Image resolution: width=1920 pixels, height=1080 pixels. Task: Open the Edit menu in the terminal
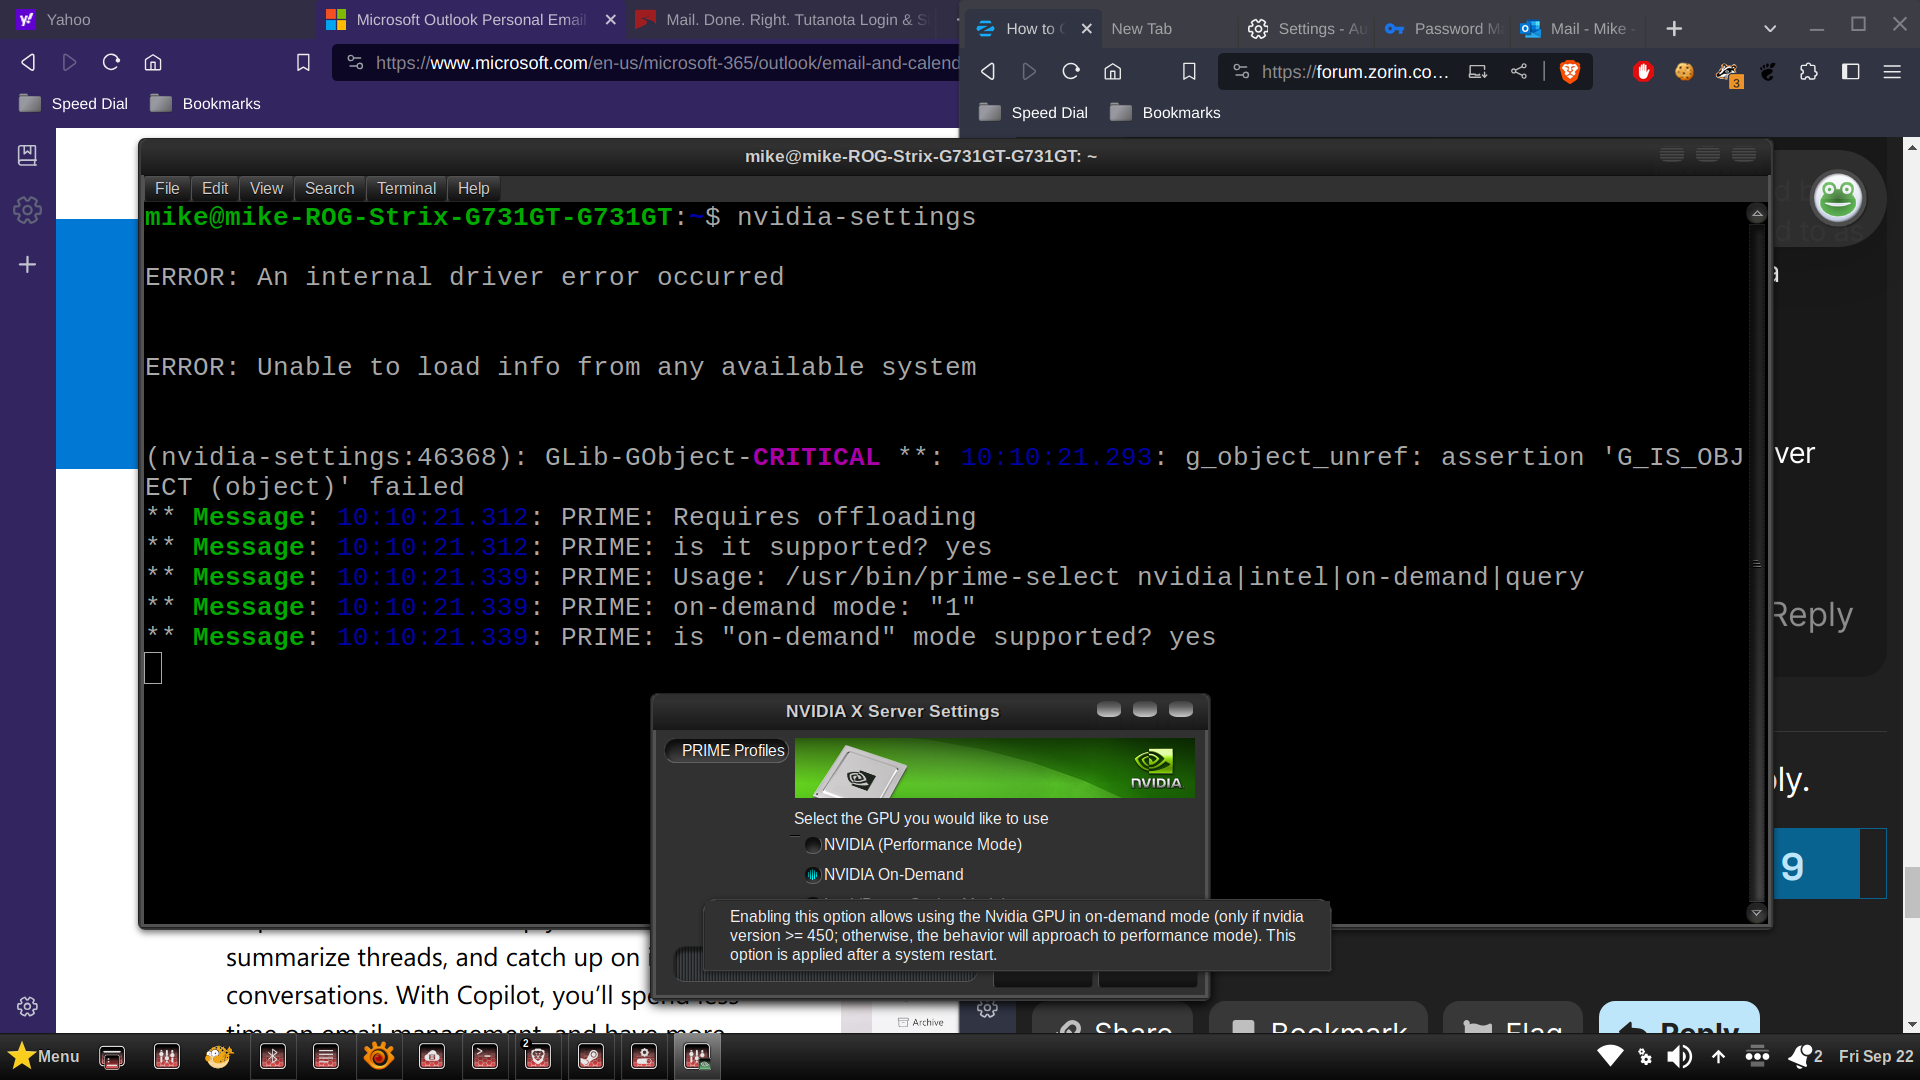(x=215, y=188)
